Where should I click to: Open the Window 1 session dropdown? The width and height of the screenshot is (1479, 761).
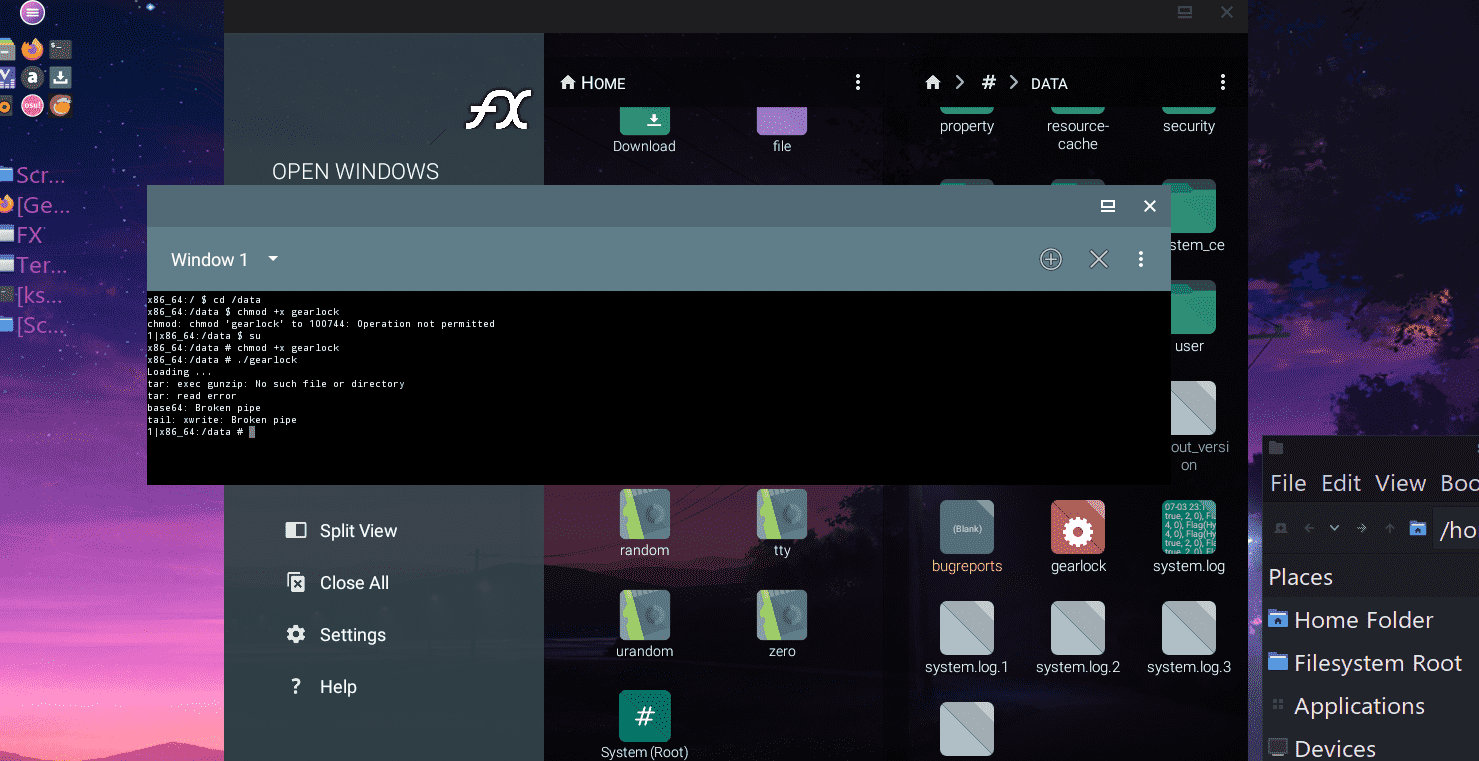(x=222, y=259)
